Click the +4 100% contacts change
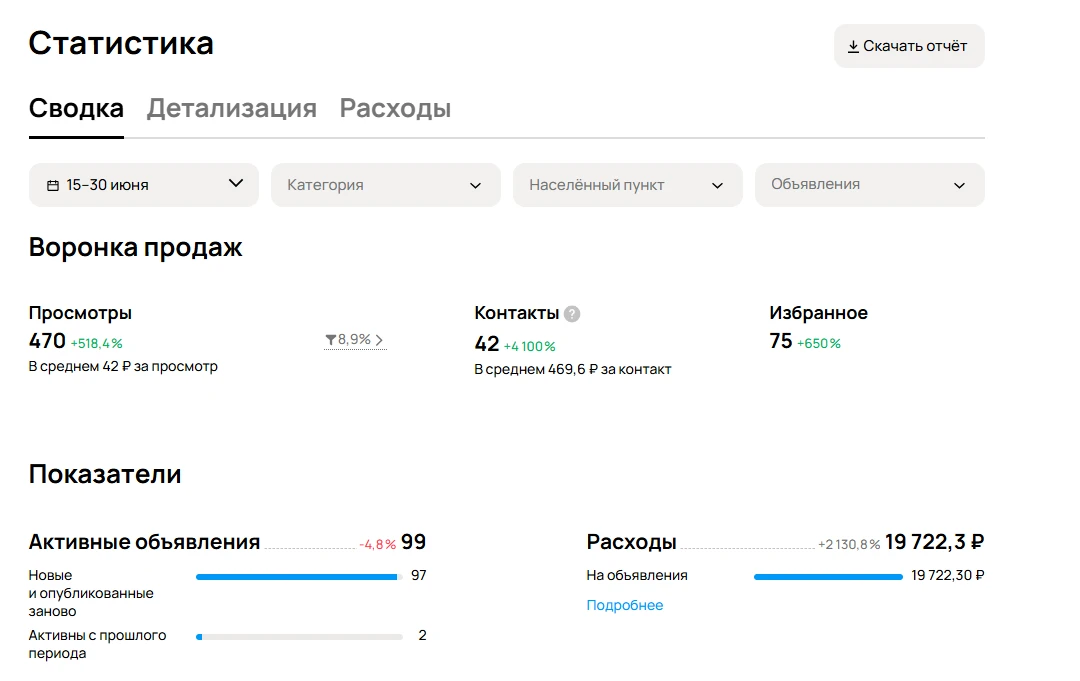The height and width of the screenshot is (681, 1080). [x=530, y=346]
